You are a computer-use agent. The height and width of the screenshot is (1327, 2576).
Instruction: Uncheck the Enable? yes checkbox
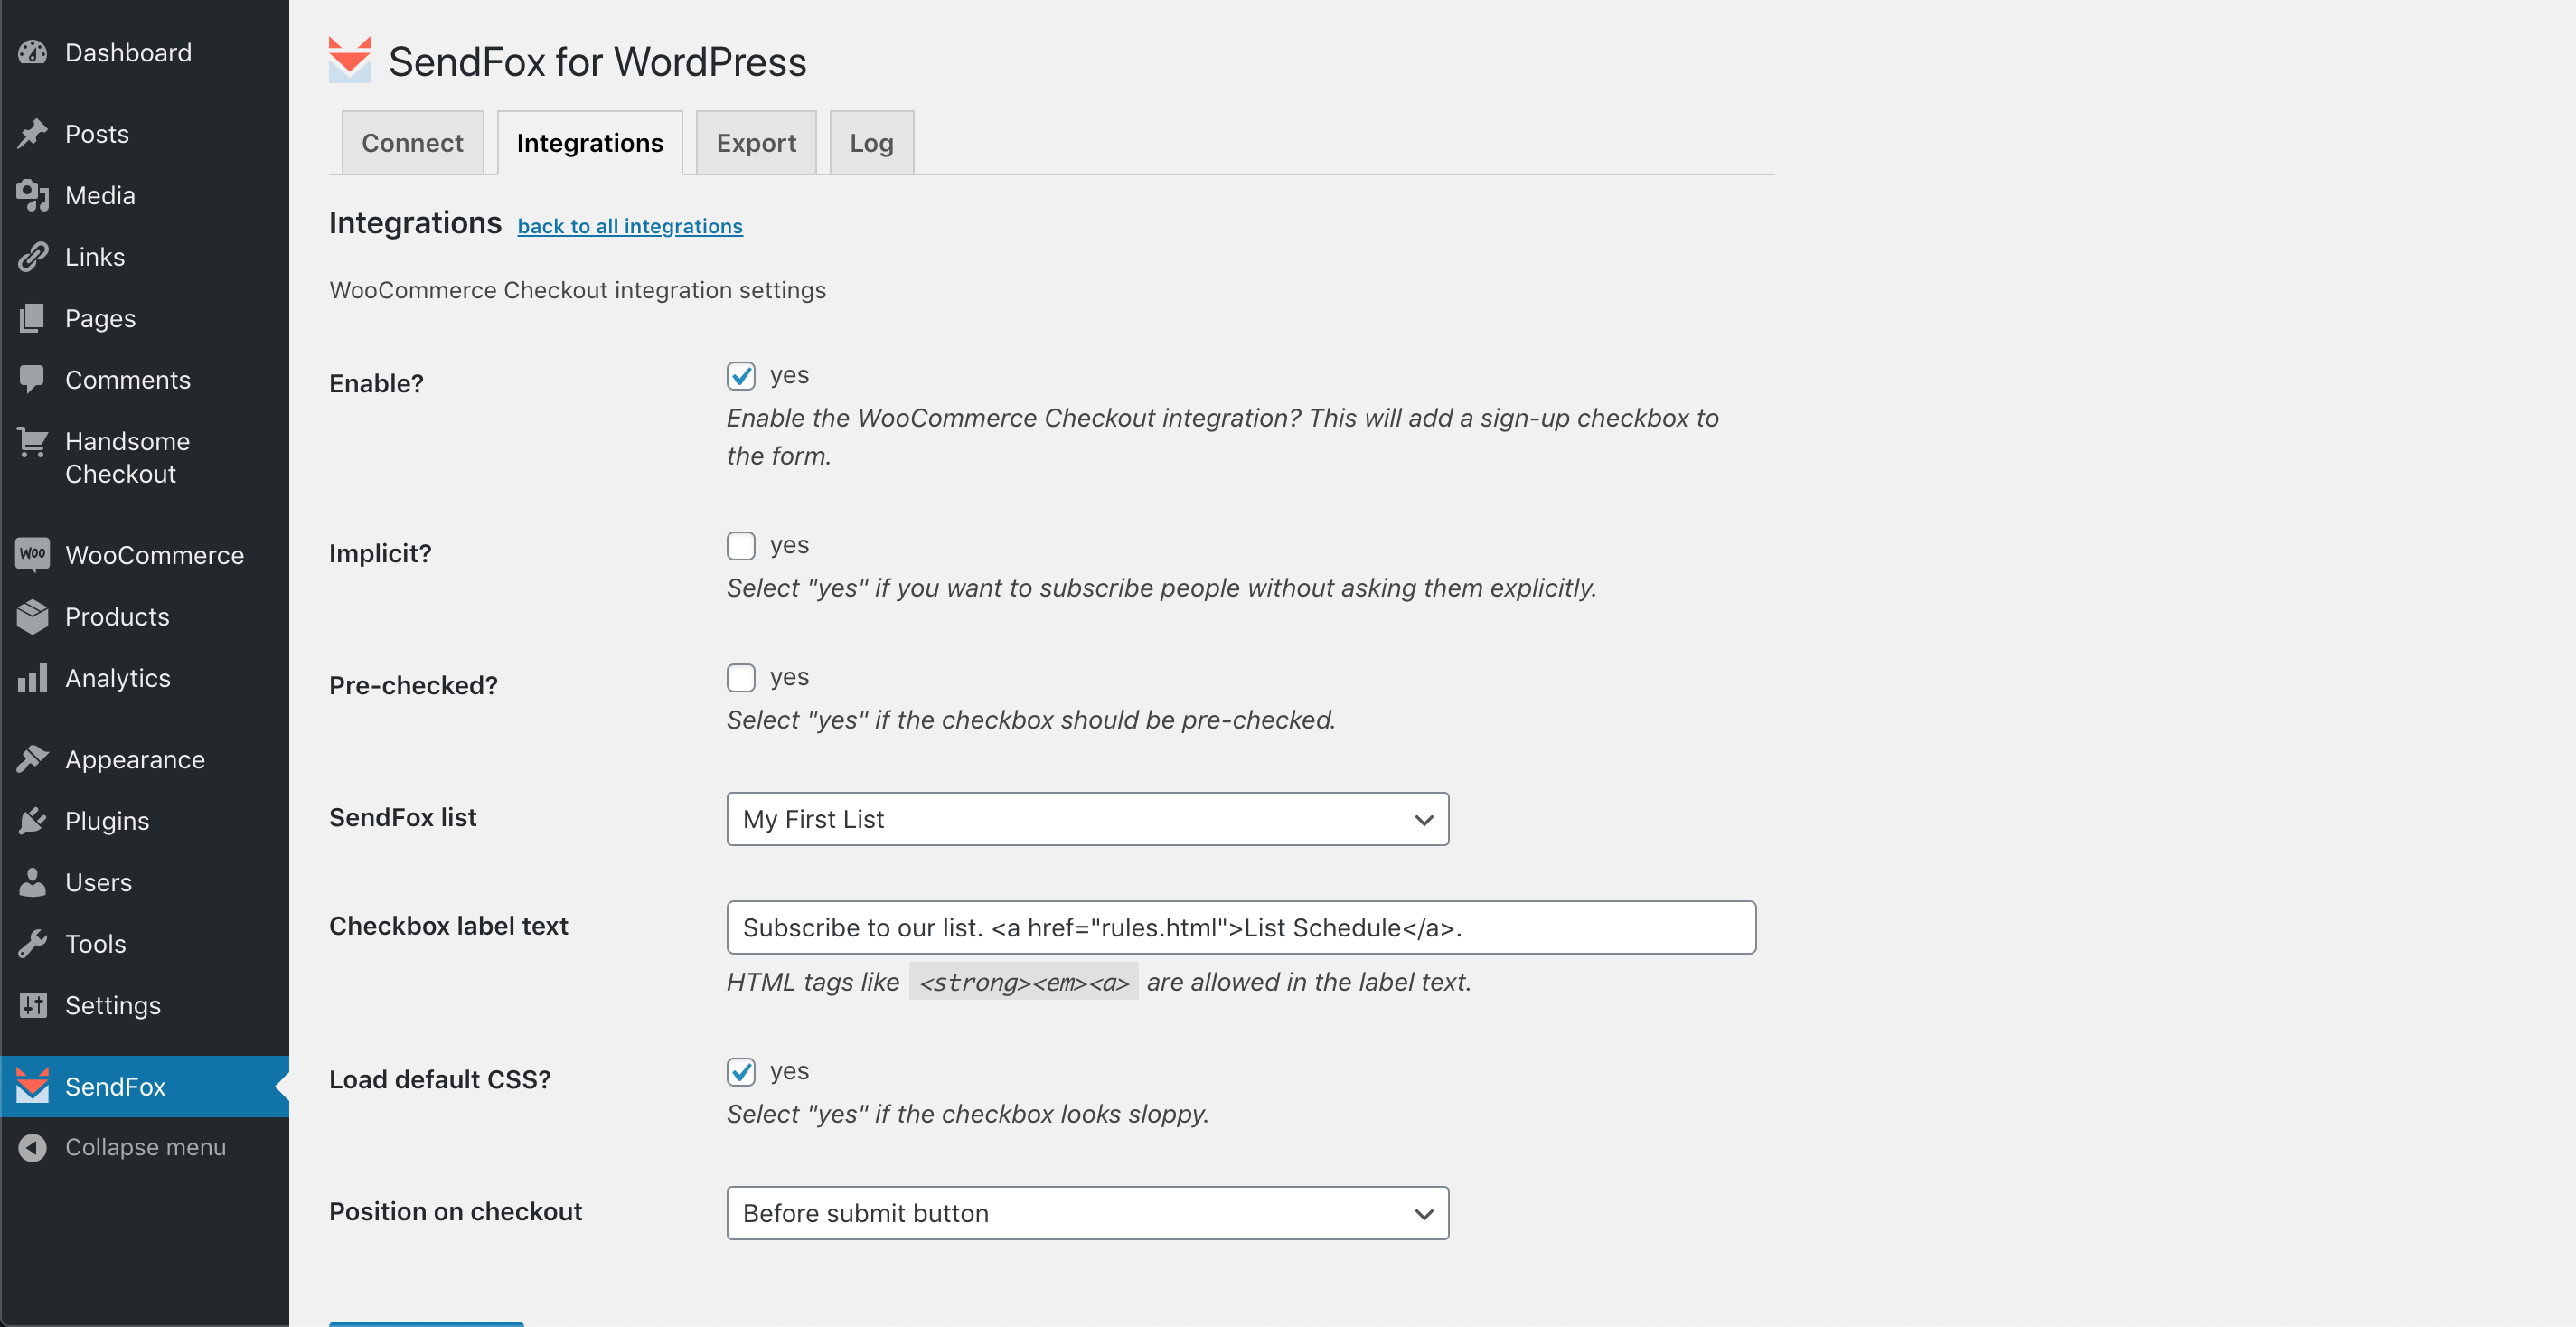(741, 376)
